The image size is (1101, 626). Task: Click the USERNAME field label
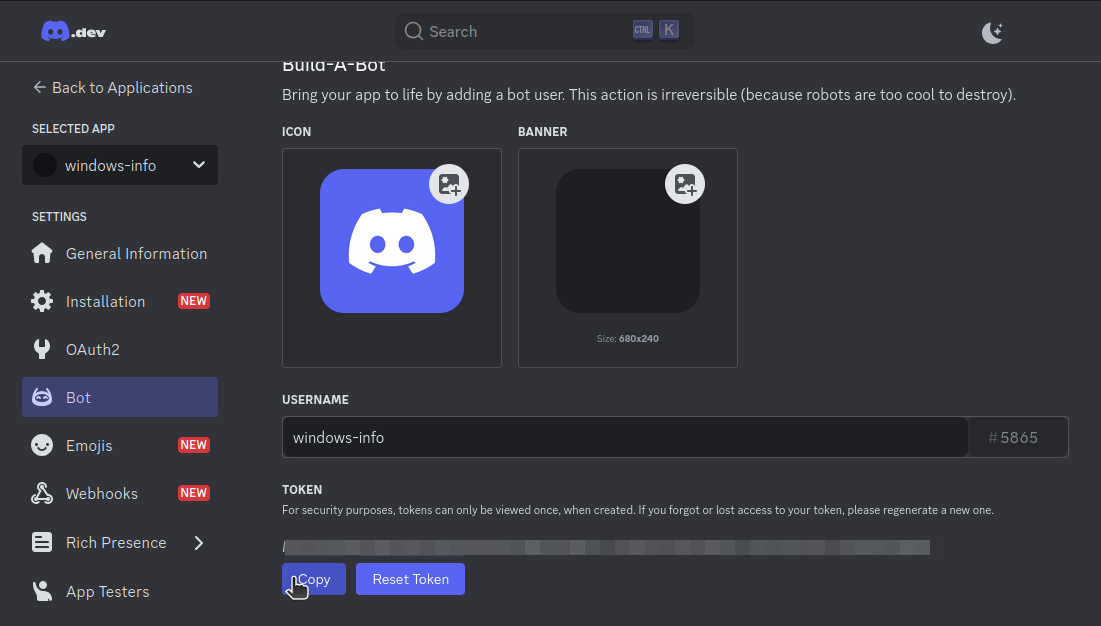tap(315, 399)
